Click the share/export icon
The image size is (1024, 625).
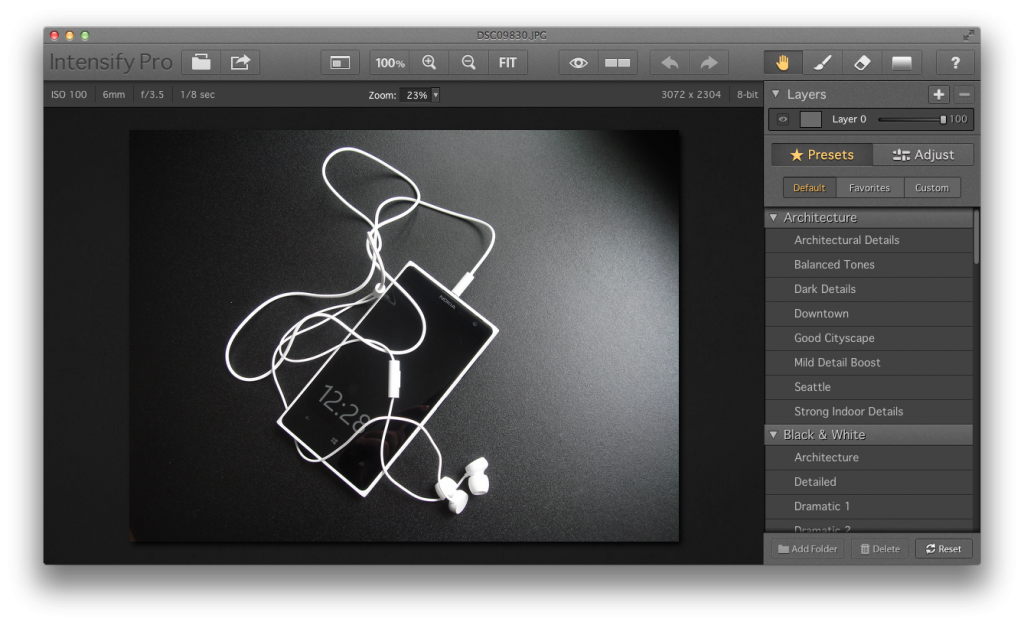pos(240,62)
